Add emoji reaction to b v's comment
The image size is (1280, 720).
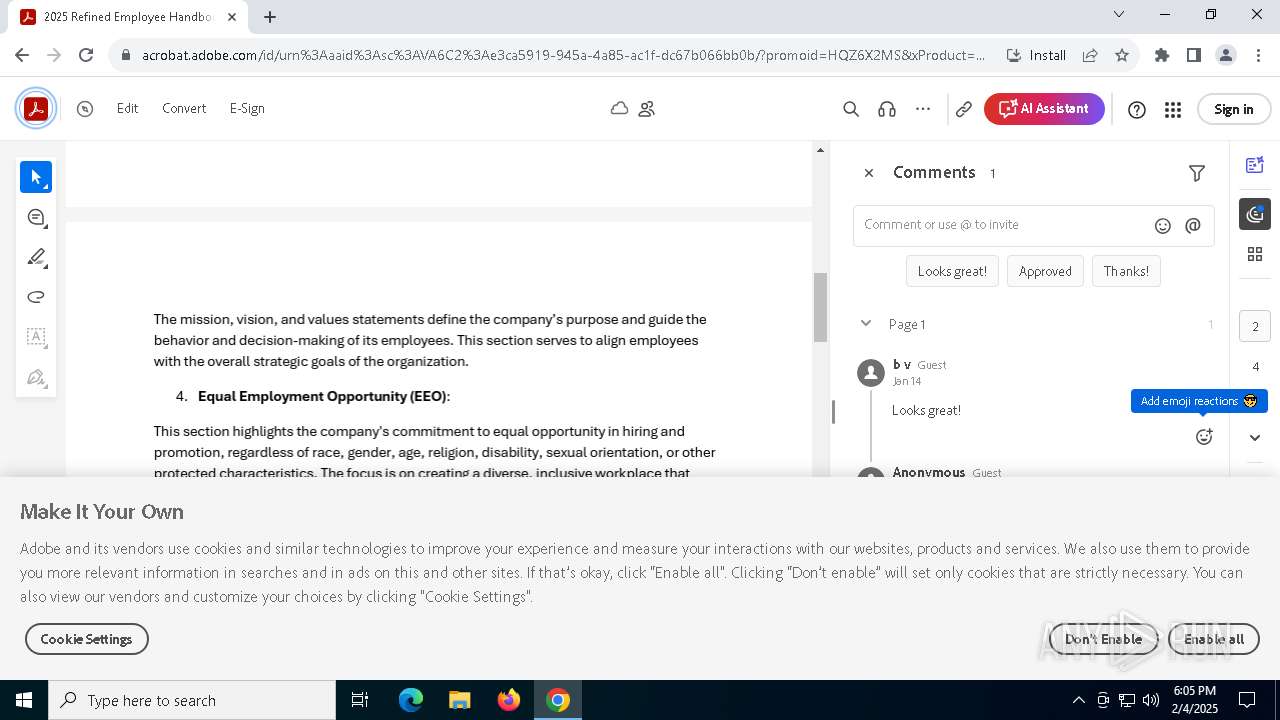(1204, 437)
